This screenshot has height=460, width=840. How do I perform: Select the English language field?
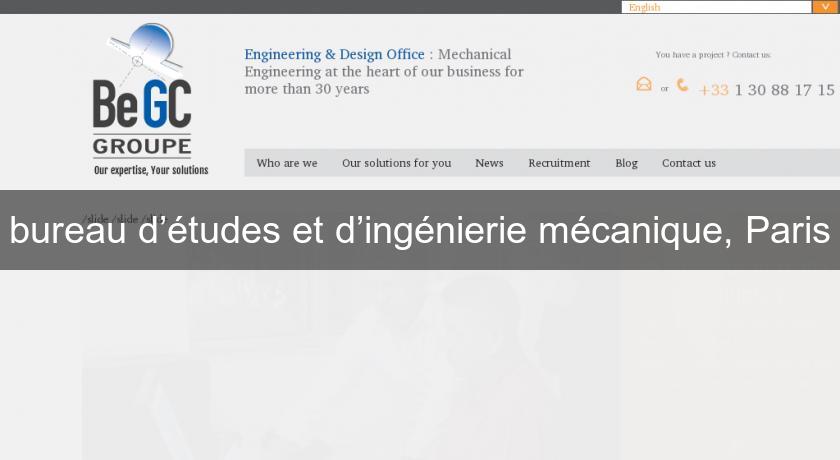tap(717, 7)
